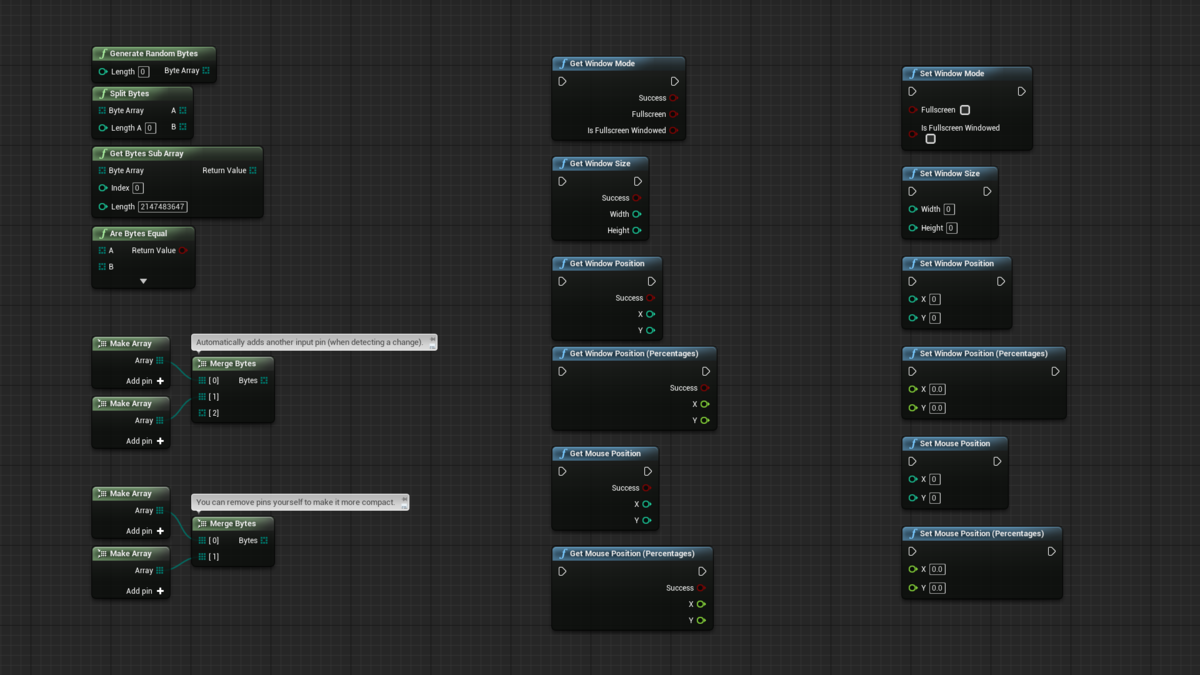Screen dimensions: 1200x675
Task: Click Length input pin on Generate Random Bytes
Action: click(x=103, y=71)
